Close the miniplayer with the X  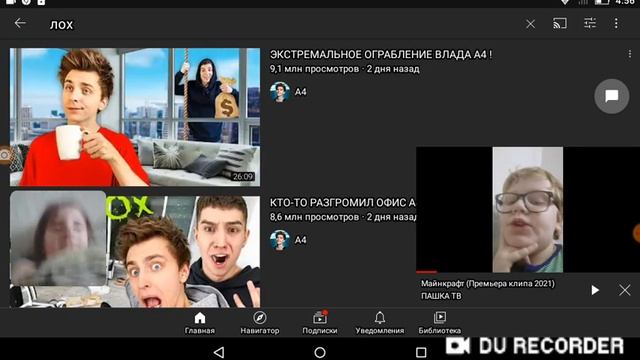tap(624, 290)
